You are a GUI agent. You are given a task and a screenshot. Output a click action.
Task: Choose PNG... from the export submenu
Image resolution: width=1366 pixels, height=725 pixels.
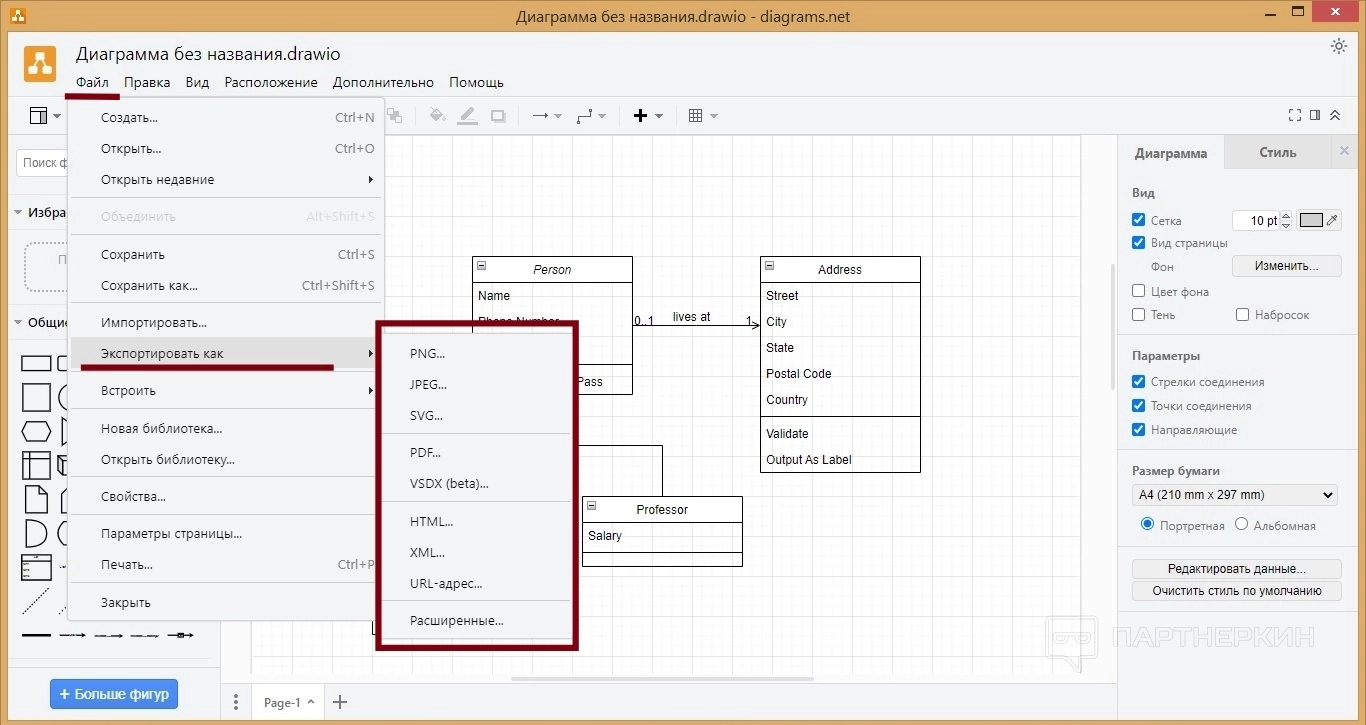point(427,353)
